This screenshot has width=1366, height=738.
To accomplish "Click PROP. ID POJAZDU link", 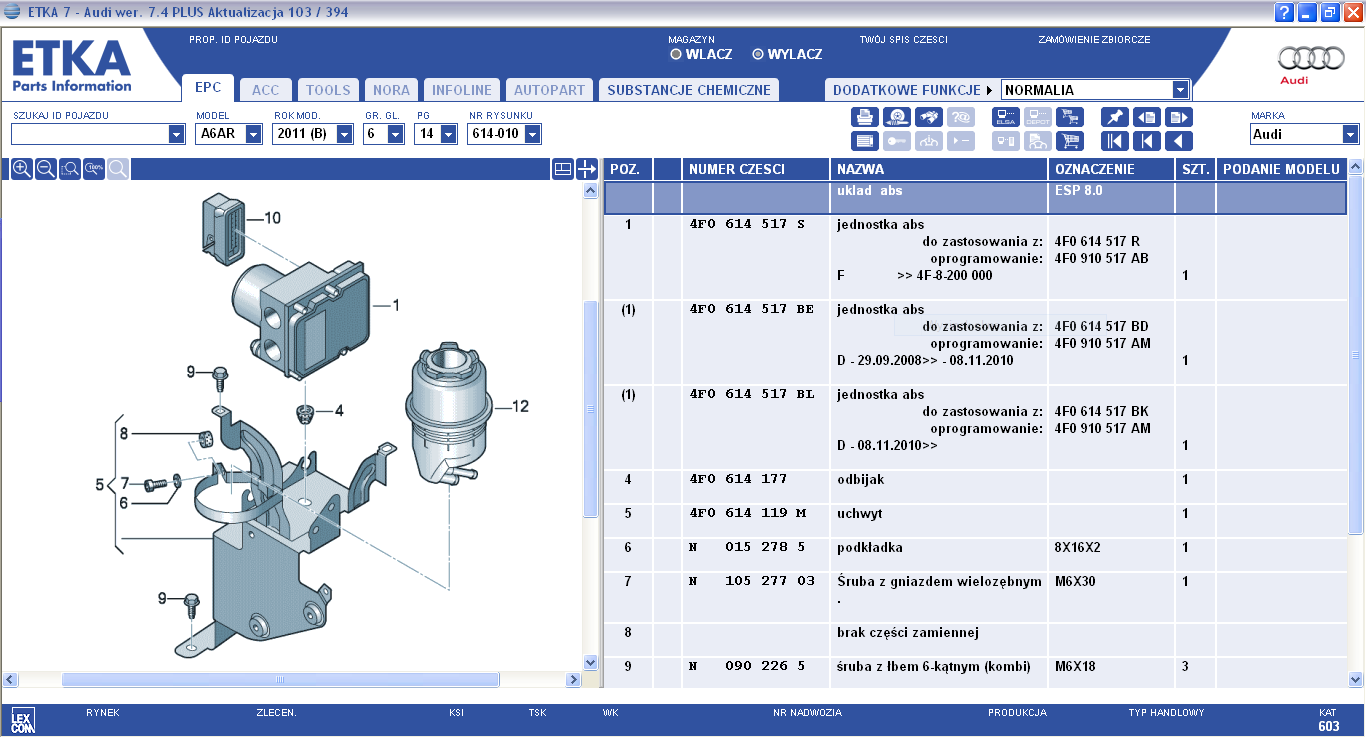I will pos(233,40).
